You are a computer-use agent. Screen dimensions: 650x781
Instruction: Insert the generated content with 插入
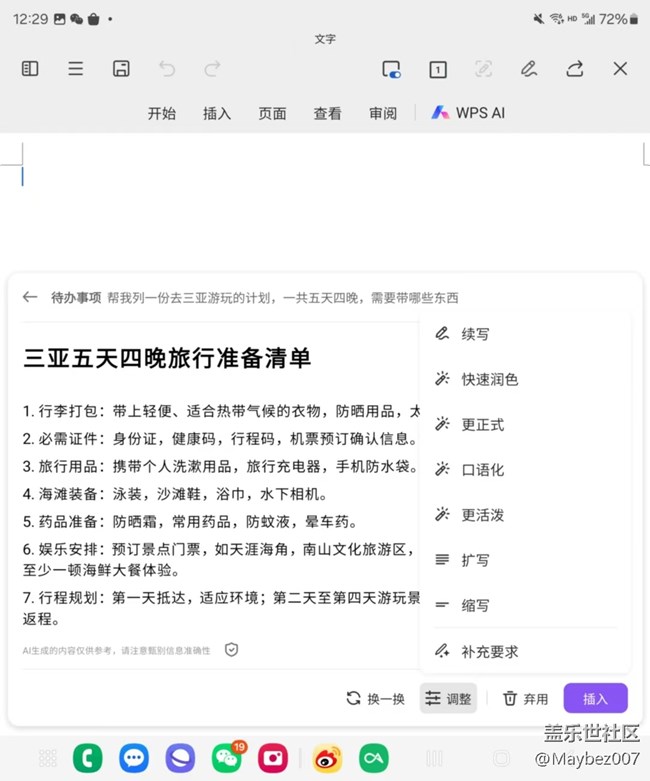pos(595,698)
